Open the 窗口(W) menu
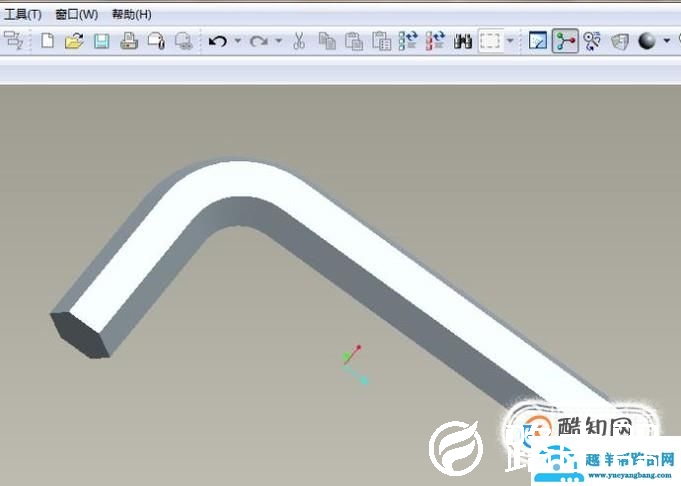 tap(77, 14)
